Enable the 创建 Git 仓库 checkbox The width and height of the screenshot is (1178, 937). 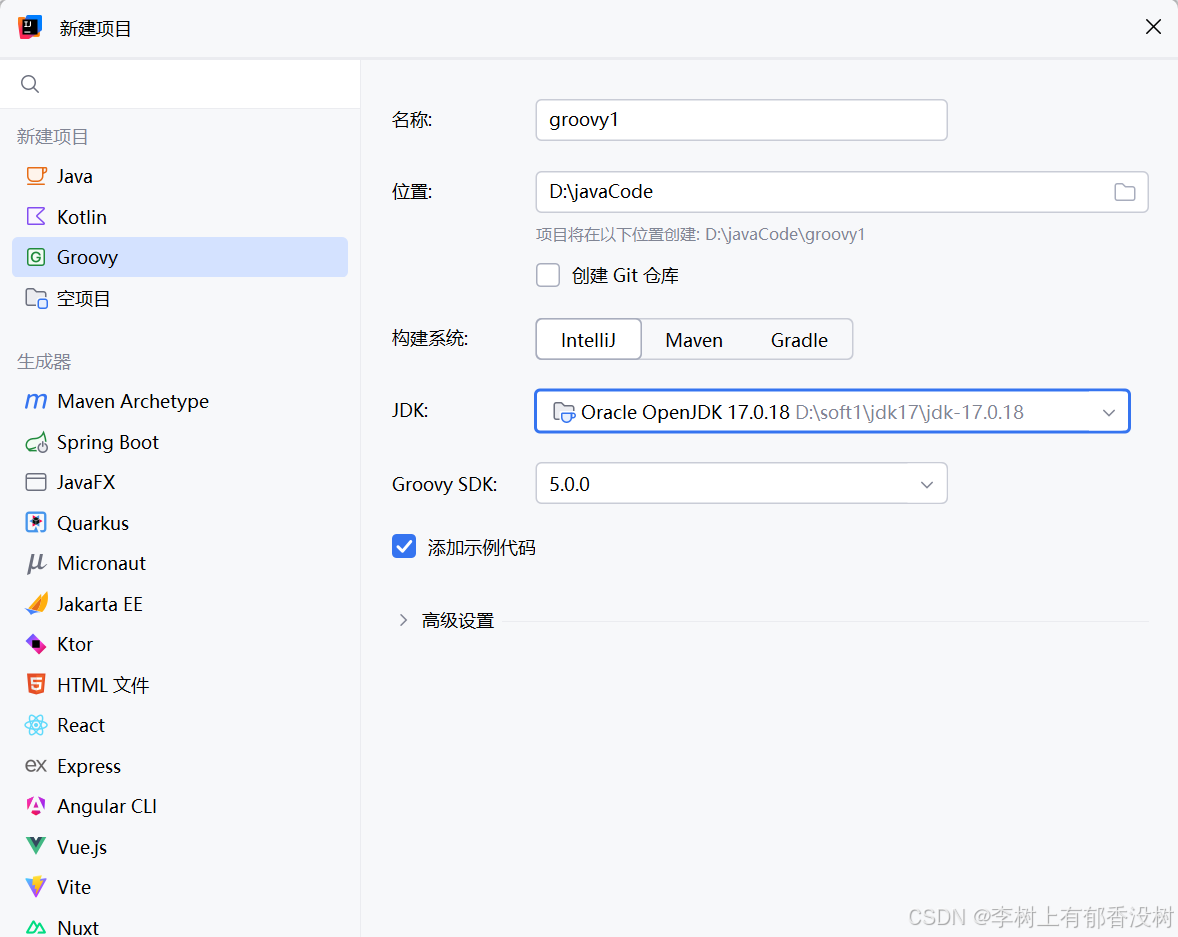(x=548, y=275)
